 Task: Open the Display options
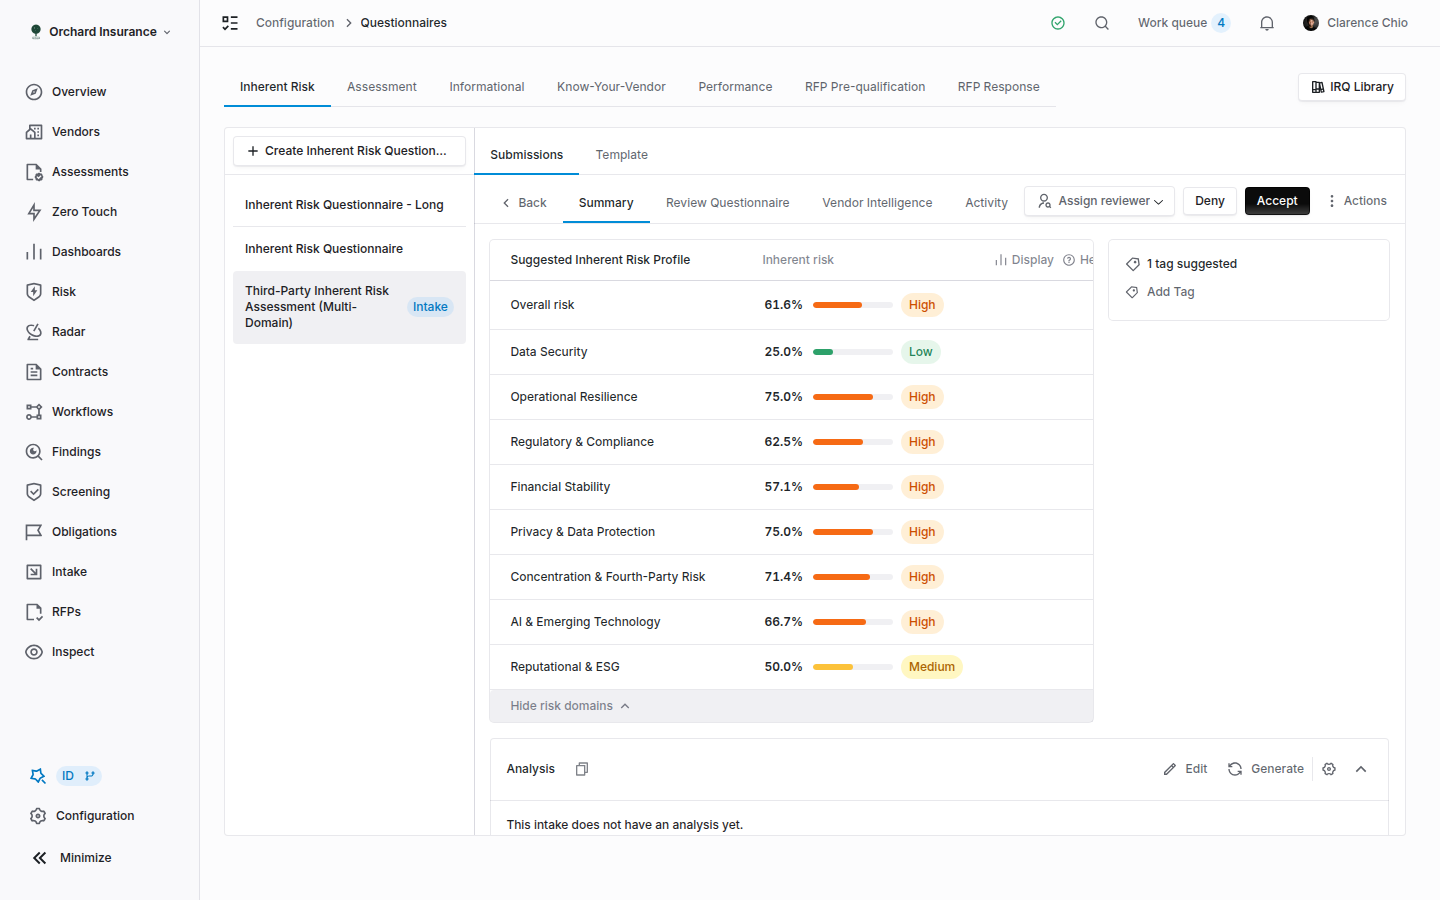1024,260
